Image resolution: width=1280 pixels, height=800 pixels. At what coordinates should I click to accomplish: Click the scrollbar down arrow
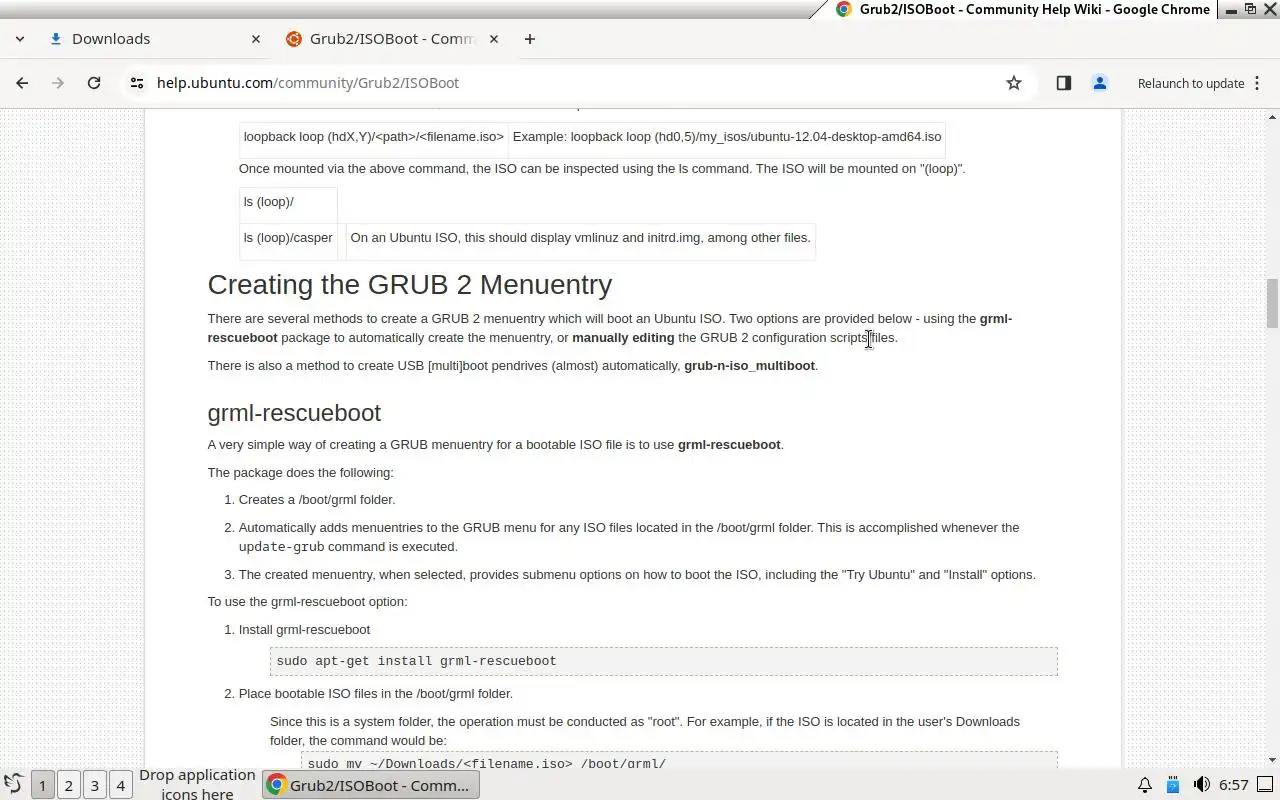[1272, 761]
